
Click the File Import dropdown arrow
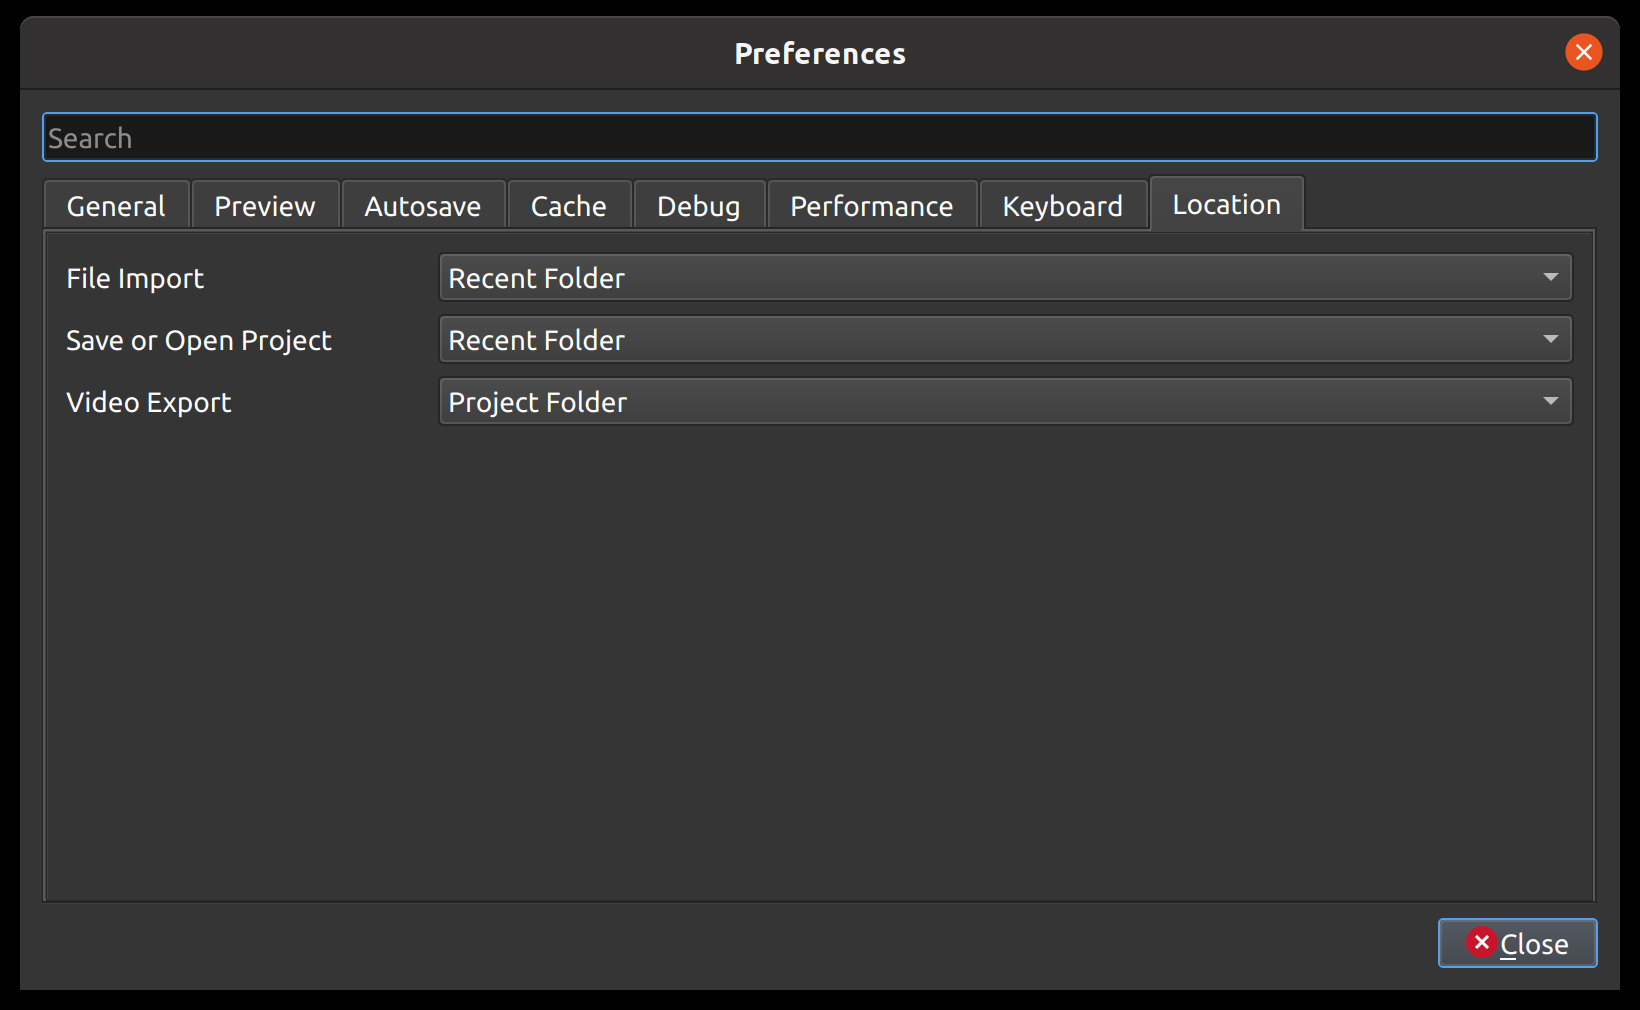pyautogui.click(x=1551, y=277)
